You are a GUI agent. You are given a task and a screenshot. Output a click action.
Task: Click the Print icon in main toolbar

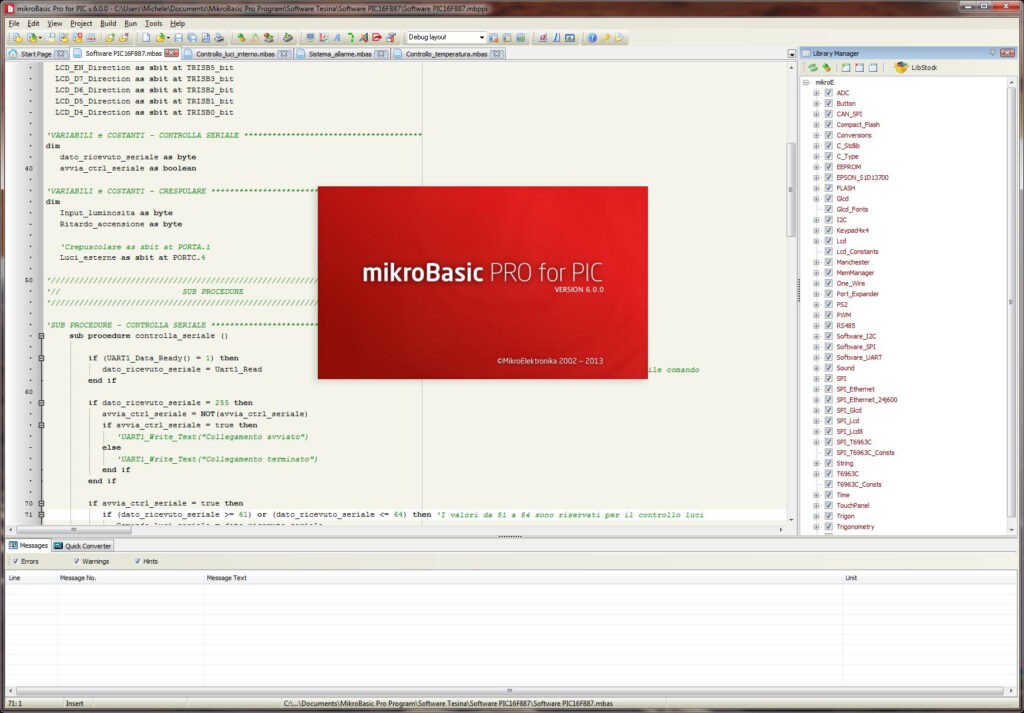point(218,38)
